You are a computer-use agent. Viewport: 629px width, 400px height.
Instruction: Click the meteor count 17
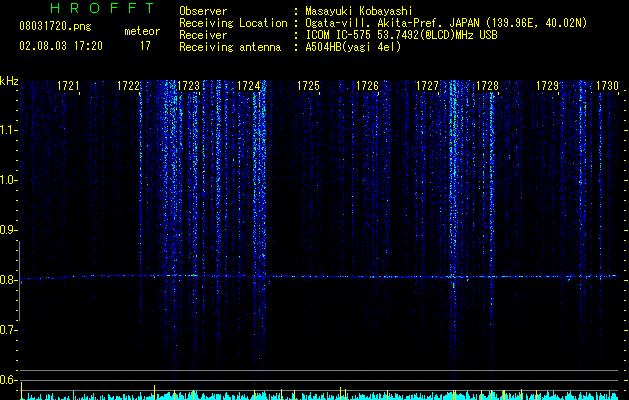point(145,46)
